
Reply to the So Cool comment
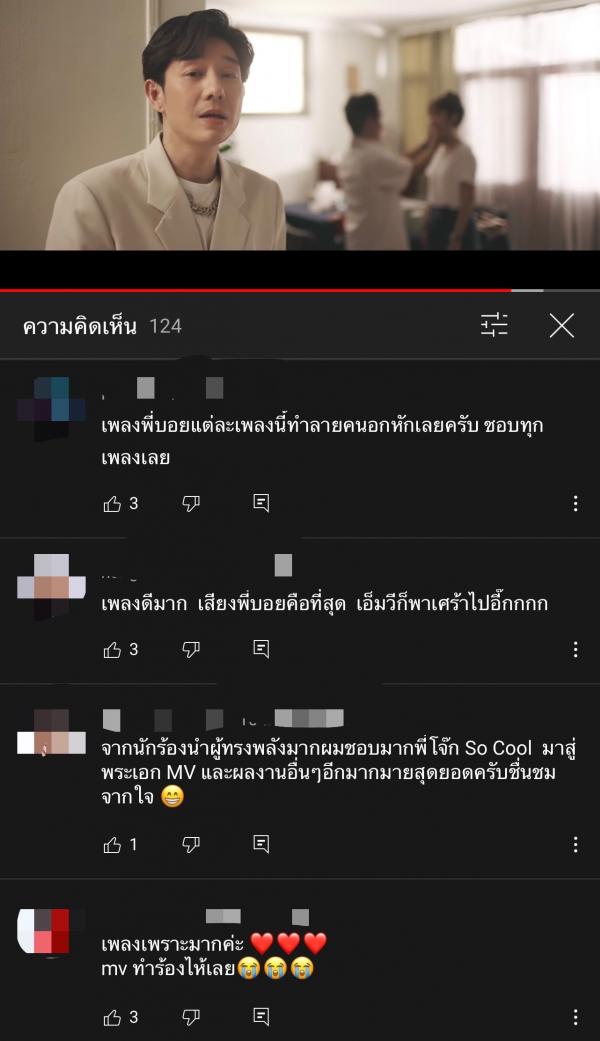coord(262,844)
